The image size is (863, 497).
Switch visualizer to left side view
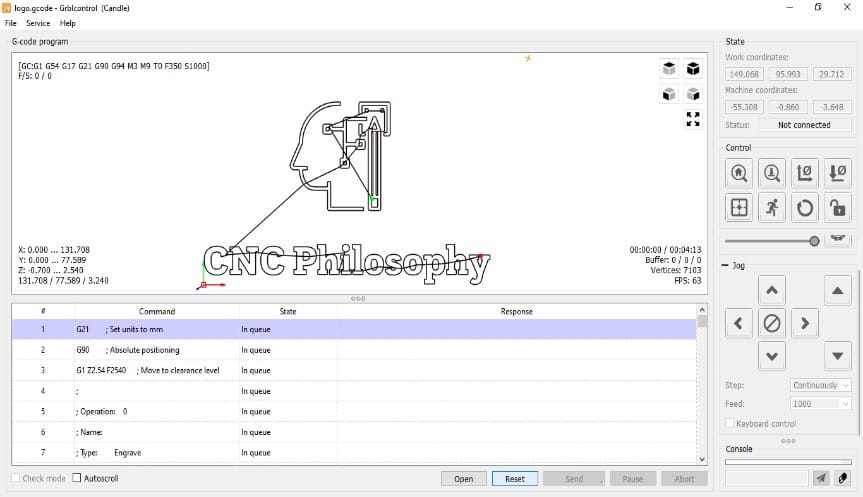693,94
